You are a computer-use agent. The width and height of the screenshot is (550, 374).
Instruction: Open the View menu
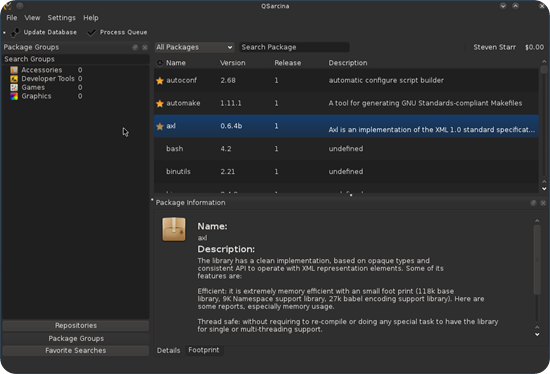[32, 18]
